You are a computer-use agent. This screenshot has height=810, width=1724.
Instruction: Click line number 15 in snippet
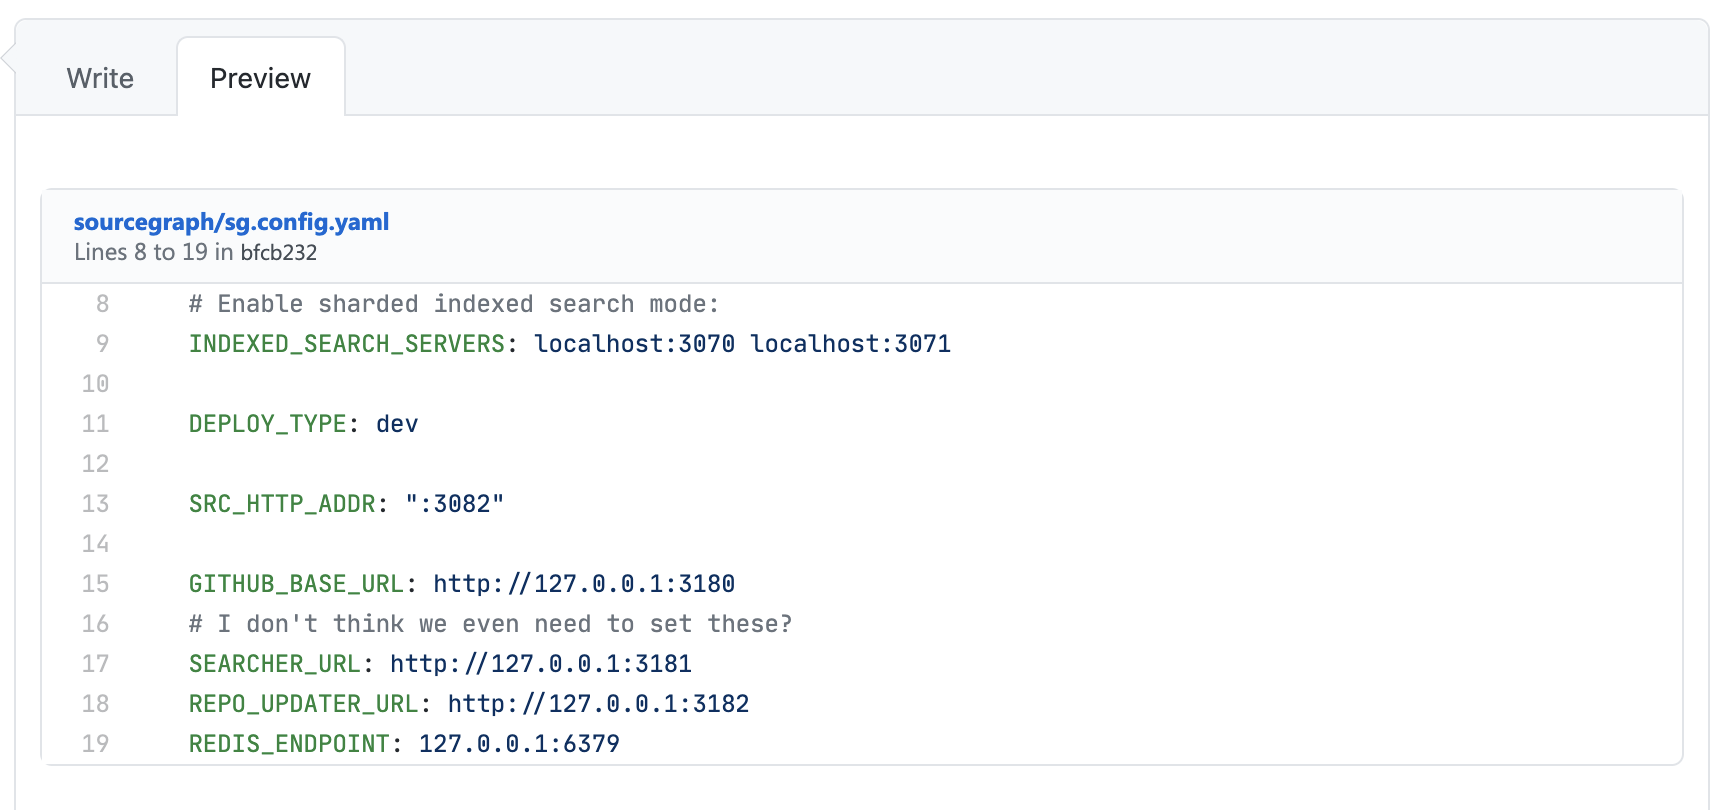coord(96,584)
